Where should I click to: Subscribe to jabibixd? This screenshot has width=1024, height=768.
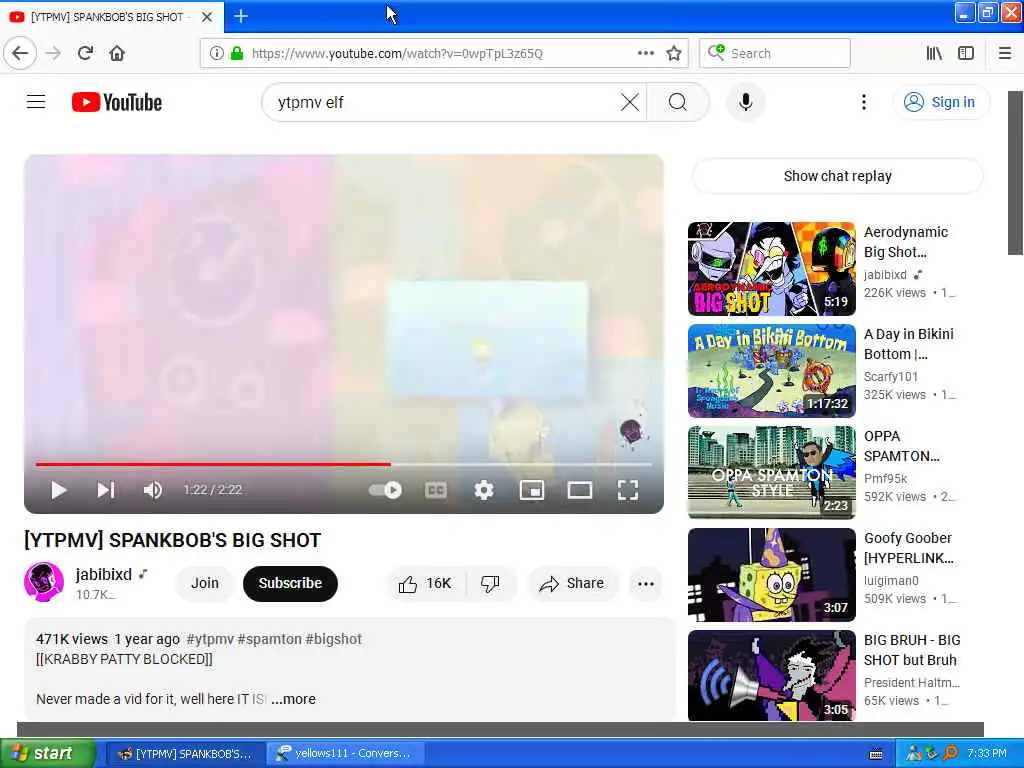pyautogui.click(x=290, y=583)
